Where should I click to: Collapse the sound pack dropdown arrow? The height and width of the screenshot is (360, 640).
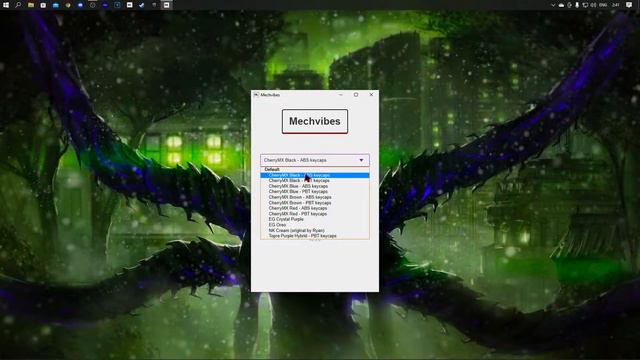[361, 160]
